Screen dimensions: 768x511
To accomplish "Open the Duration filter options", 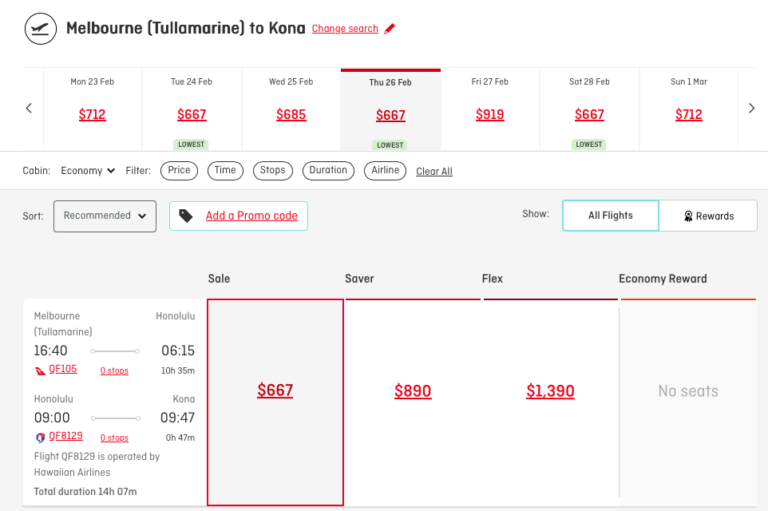I will (328, 171).
